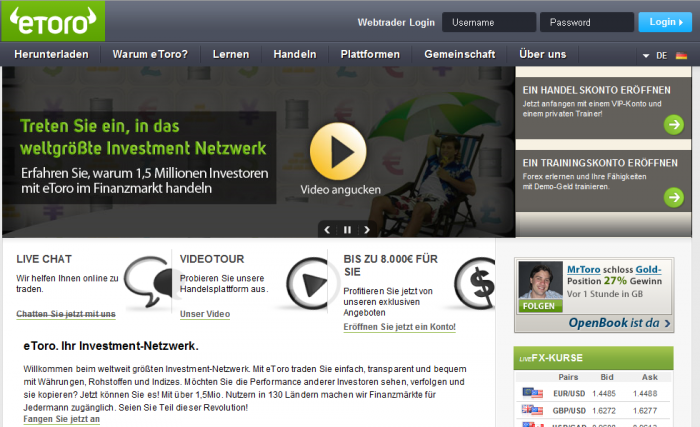Click the Bid column header

coord(607,377)
